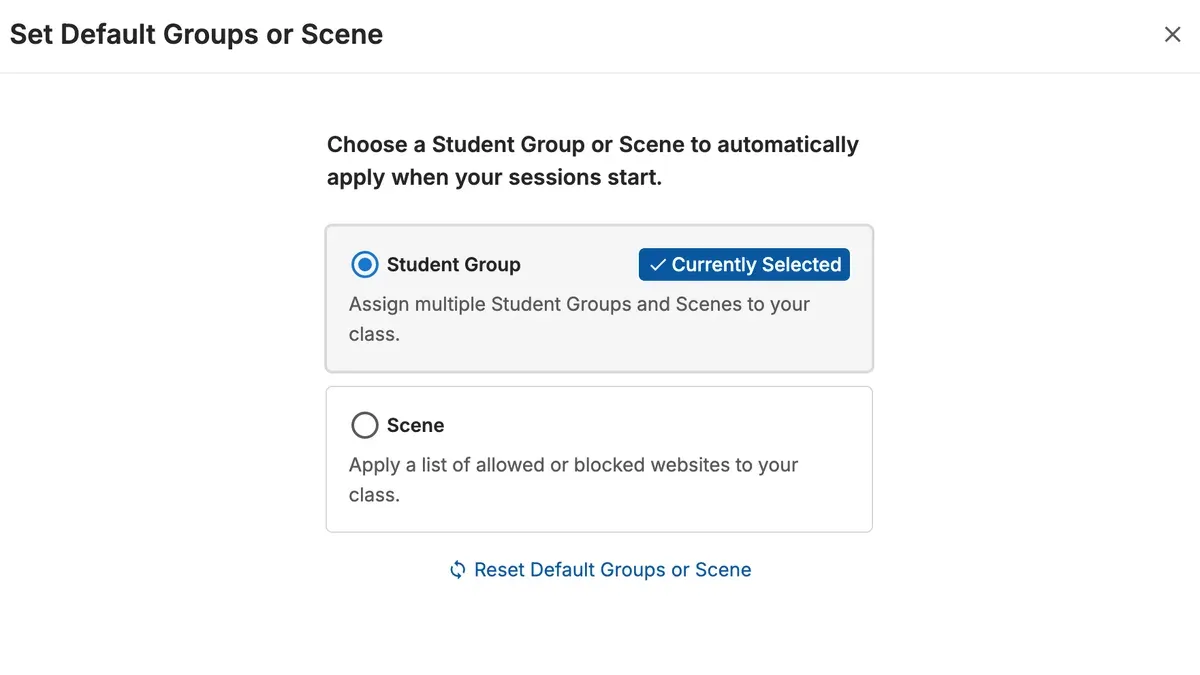This screenshot has width=1200, height=675.
Task: Select the Scene radio button
Action: click(365, 425)
